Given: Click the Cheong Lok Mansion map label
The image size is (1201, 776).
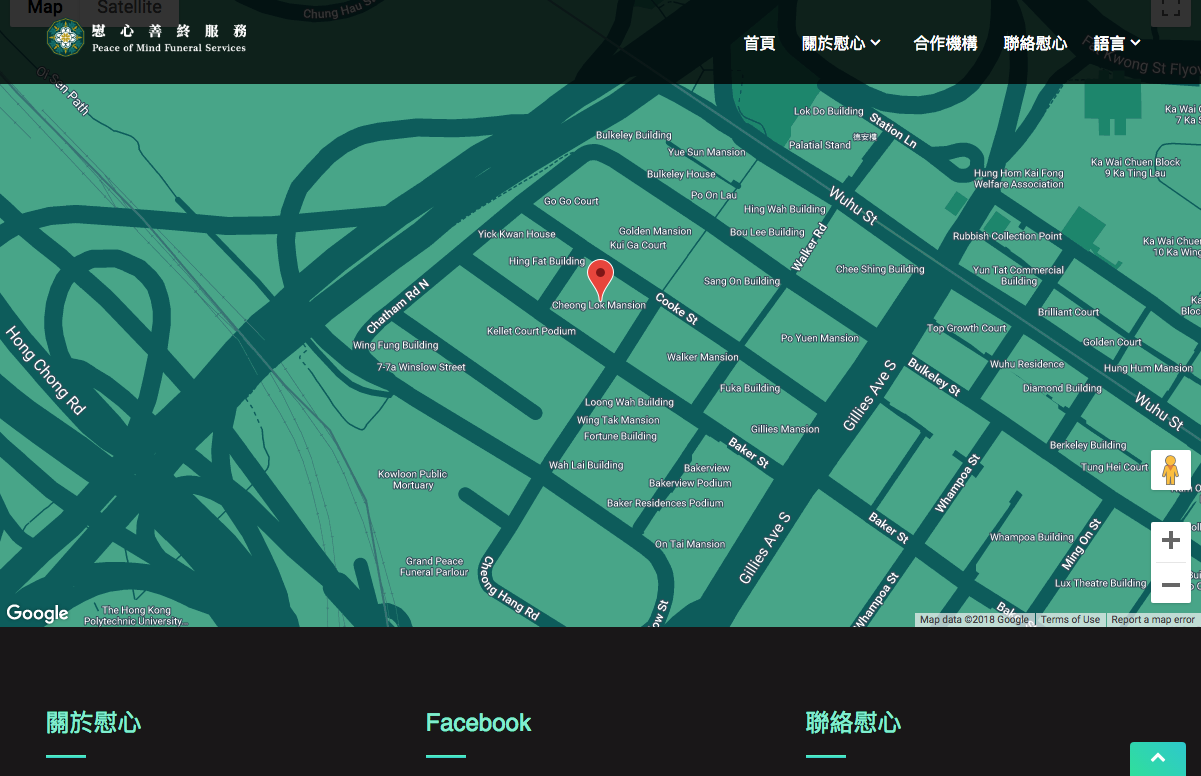Looking at the screenshot, I should [599, 306].
